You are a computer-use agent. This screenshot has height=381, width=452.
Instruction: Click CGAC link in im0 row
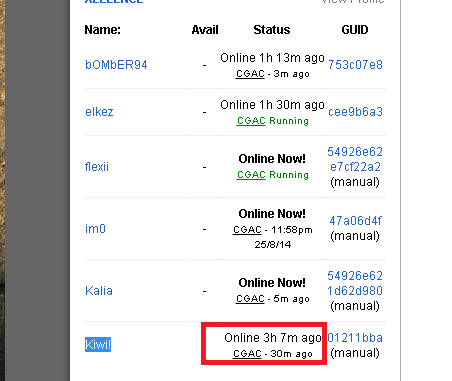tap(247, 230)
